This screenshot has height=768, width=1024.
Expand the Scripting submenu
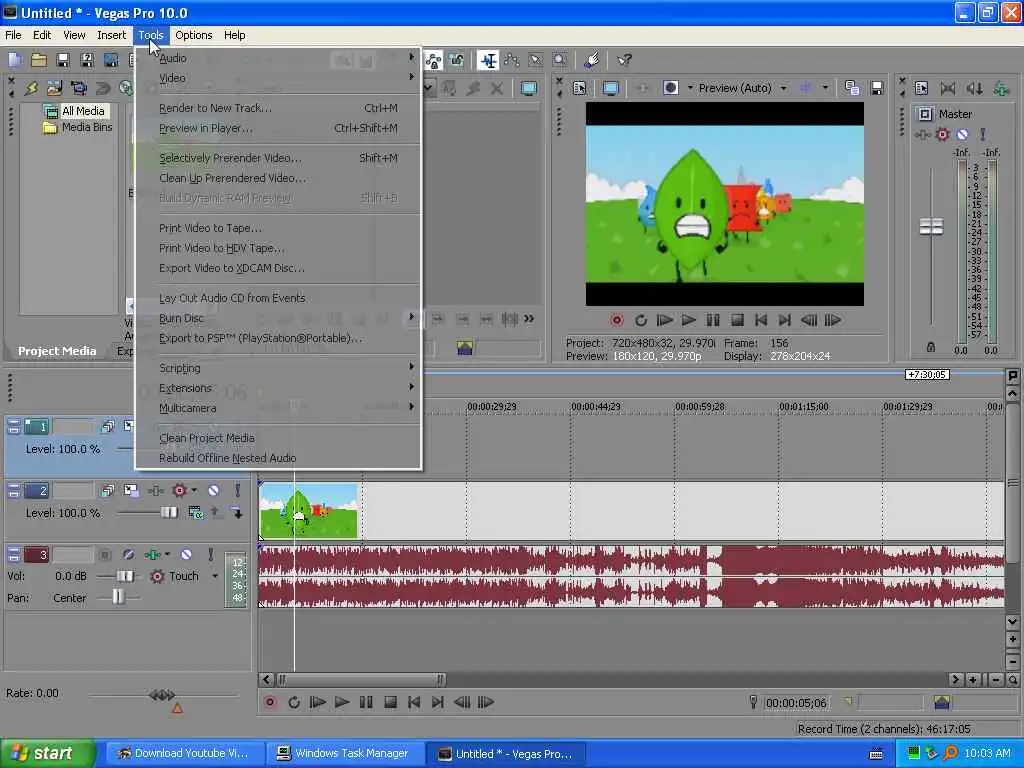pos(278,368)
